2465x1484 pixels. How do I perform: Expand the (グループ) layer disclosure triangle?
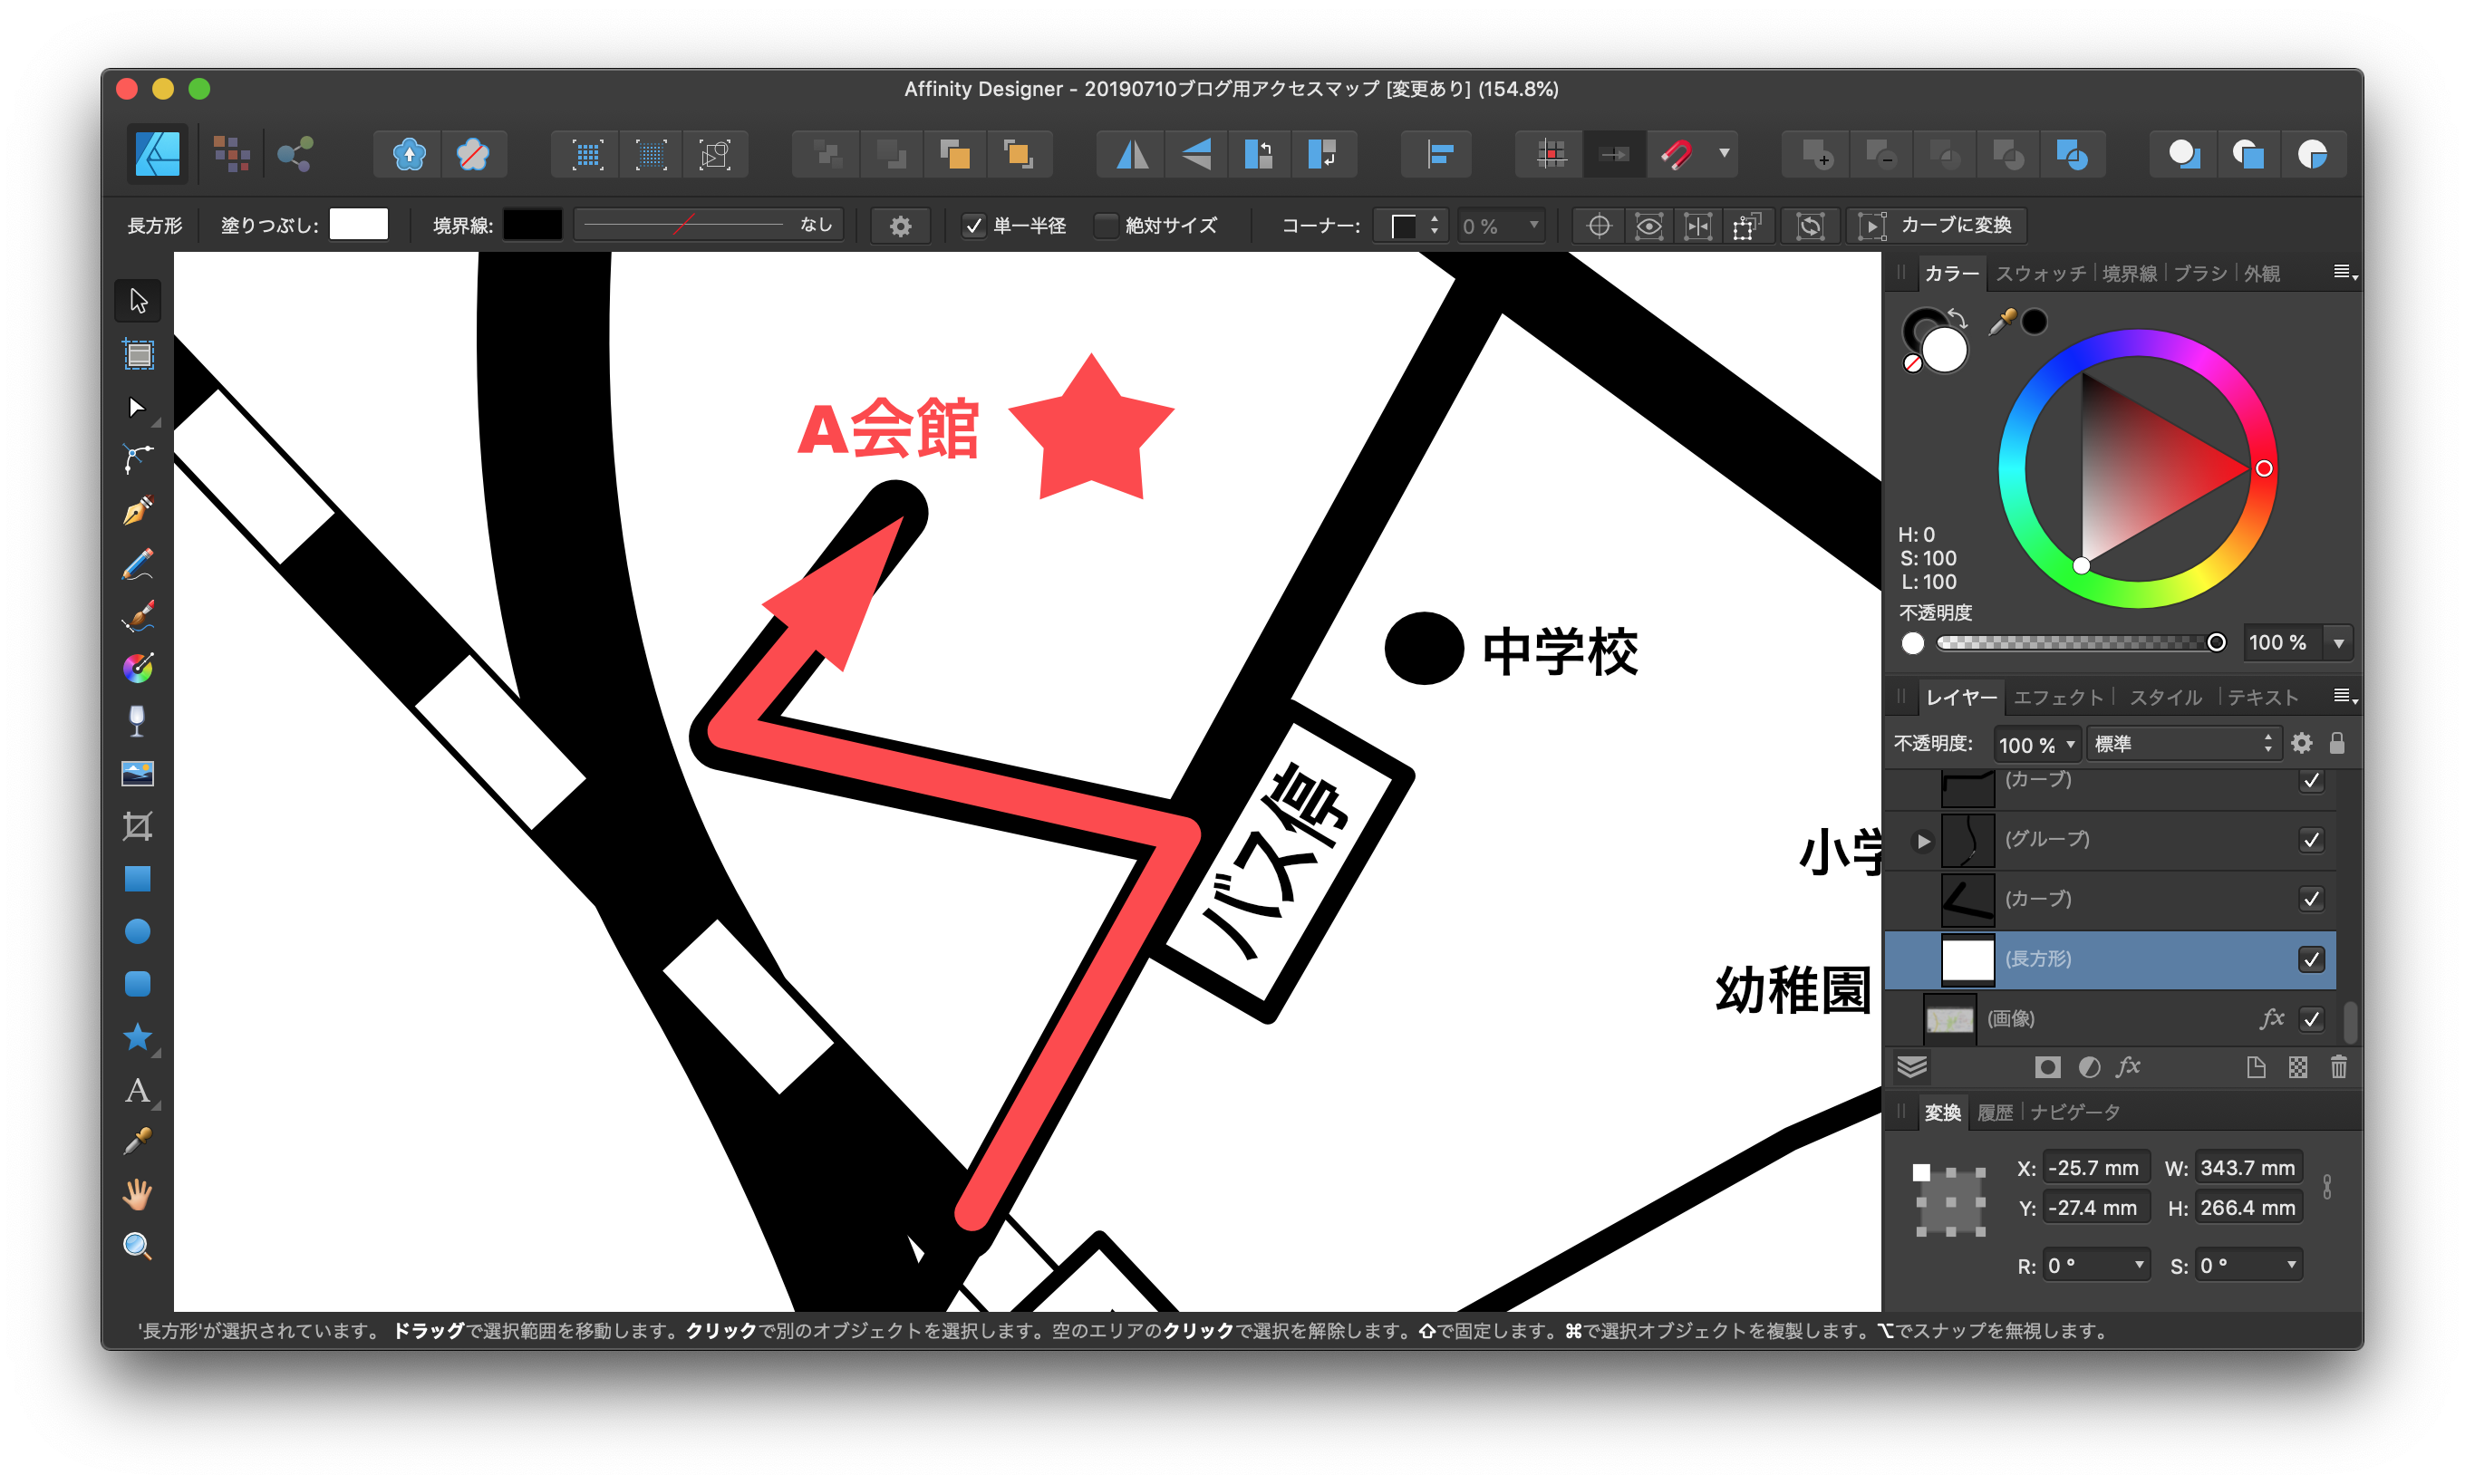click(x=1923, y=840)
